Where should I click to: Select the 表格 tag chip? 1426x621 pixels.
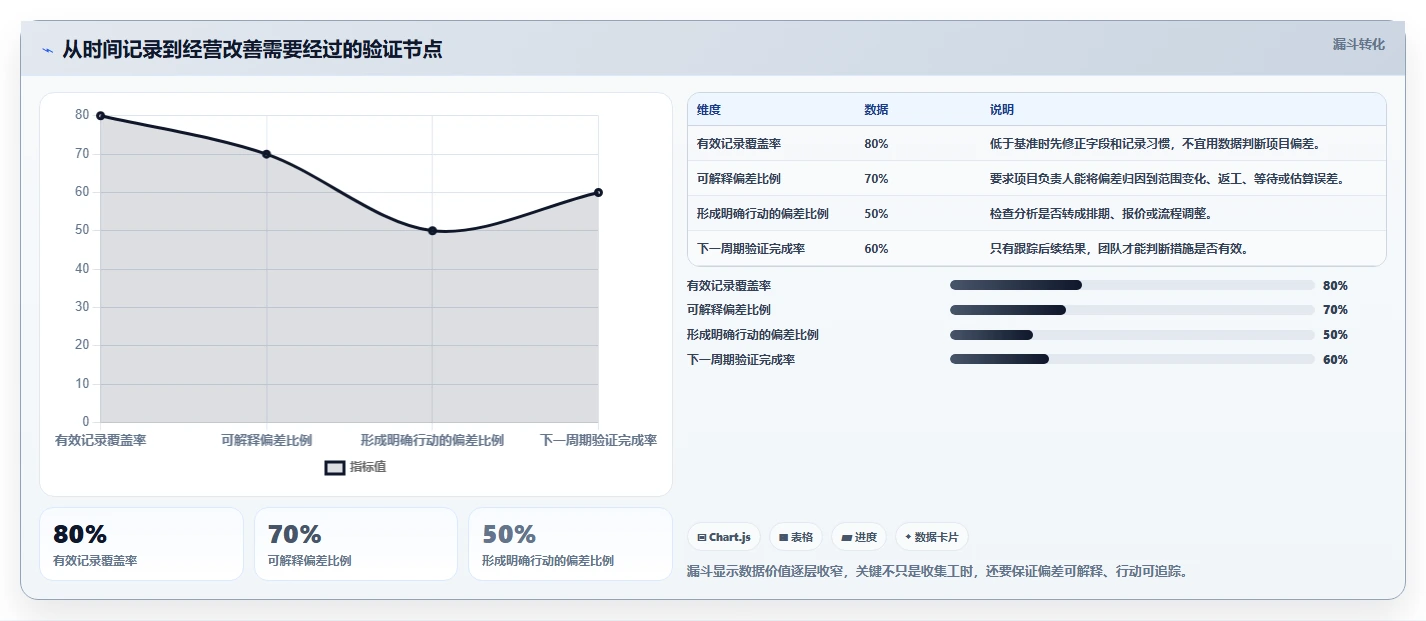[x=796, y=537]
